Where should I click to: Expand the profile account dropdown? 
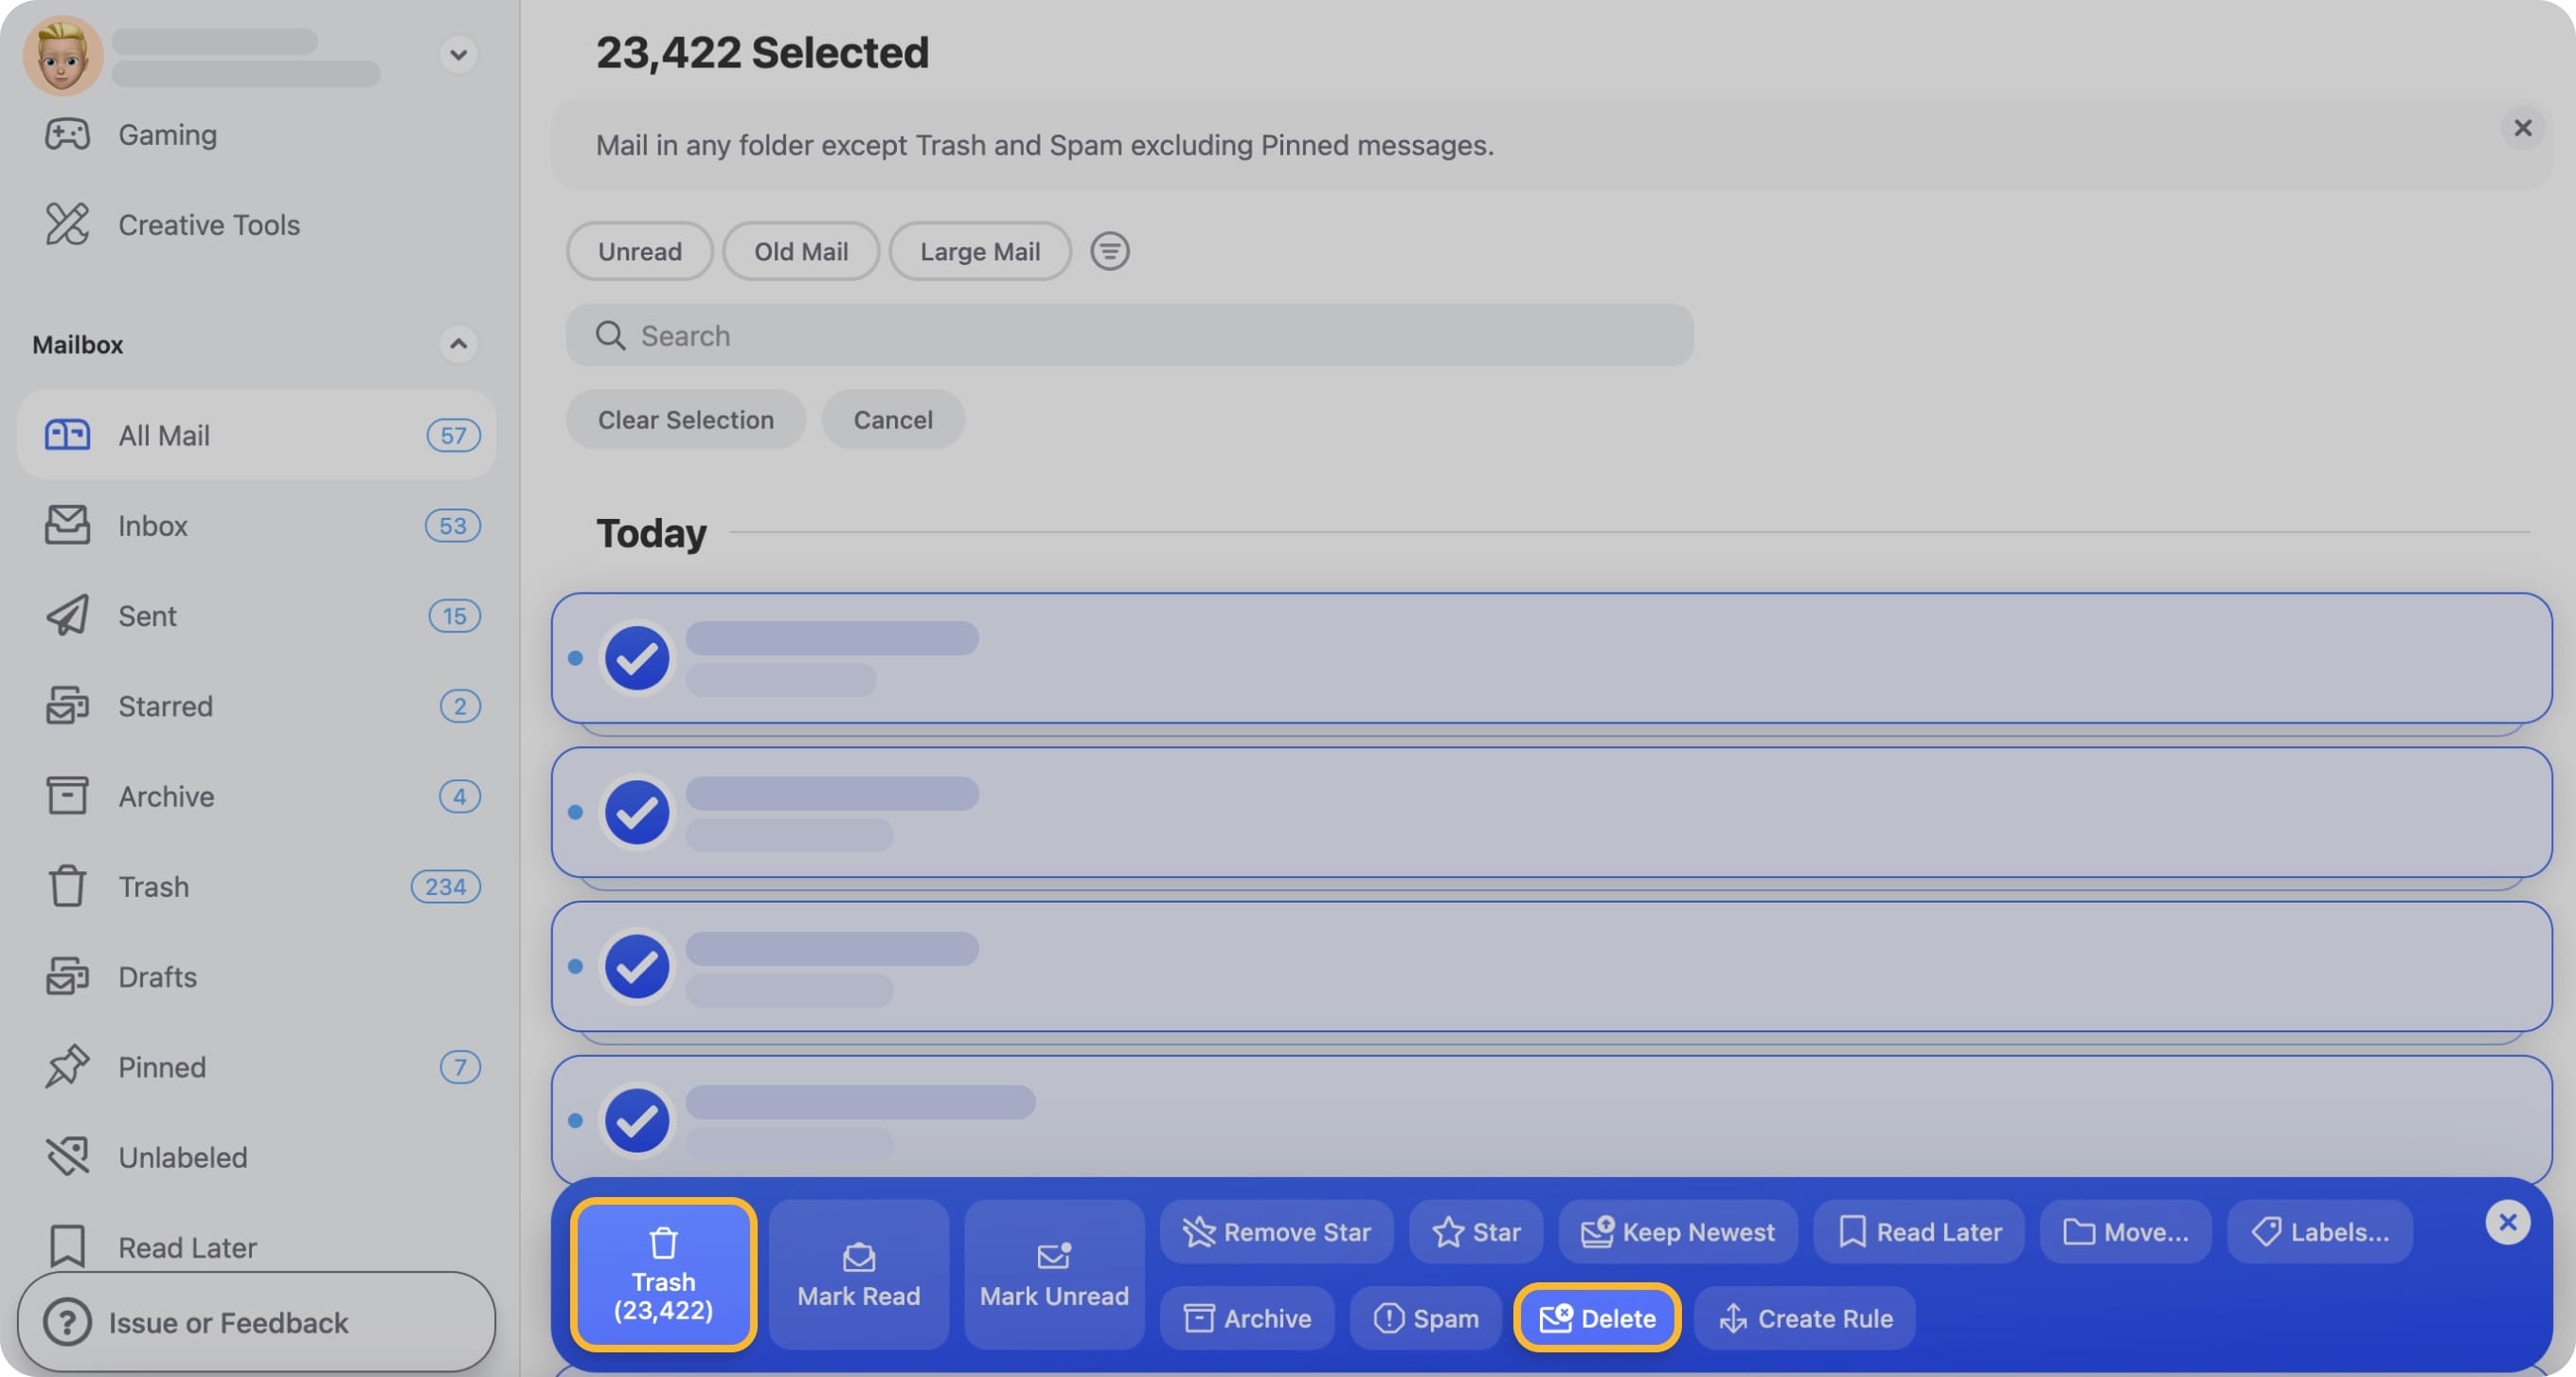point(458,55)
